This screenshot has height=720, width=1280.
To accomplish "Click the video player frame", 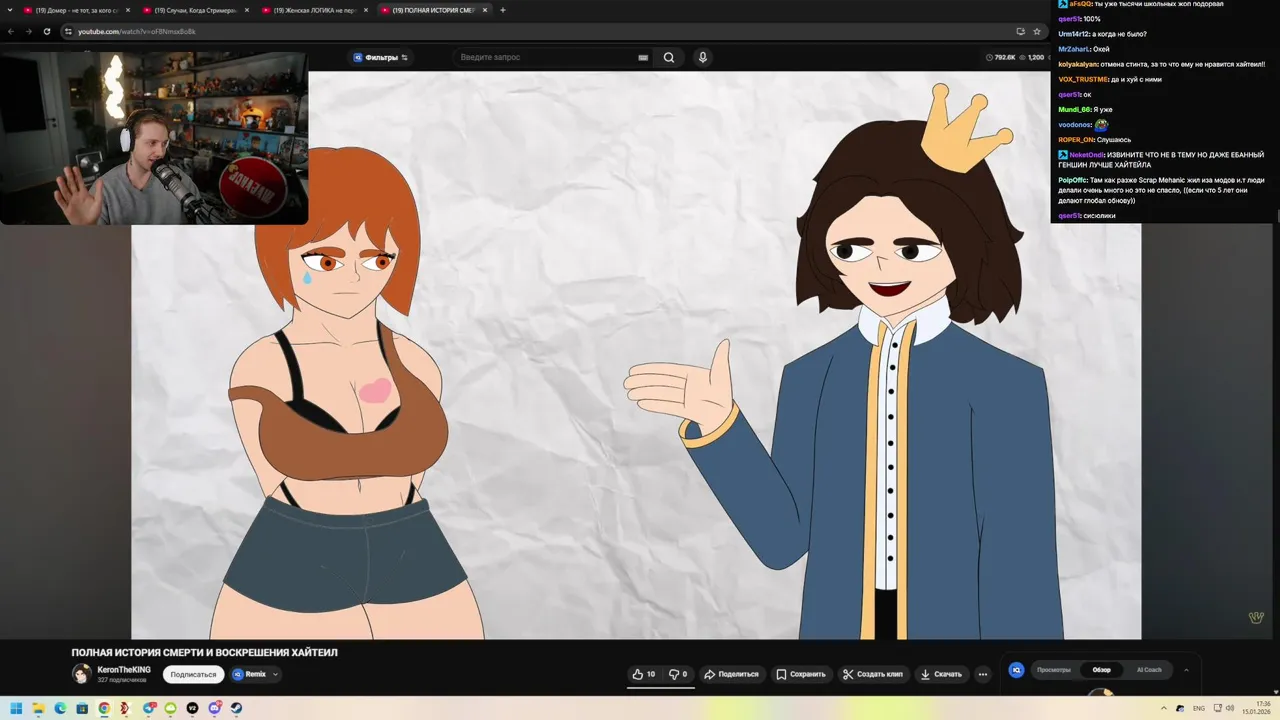I will tap(636, 355).
